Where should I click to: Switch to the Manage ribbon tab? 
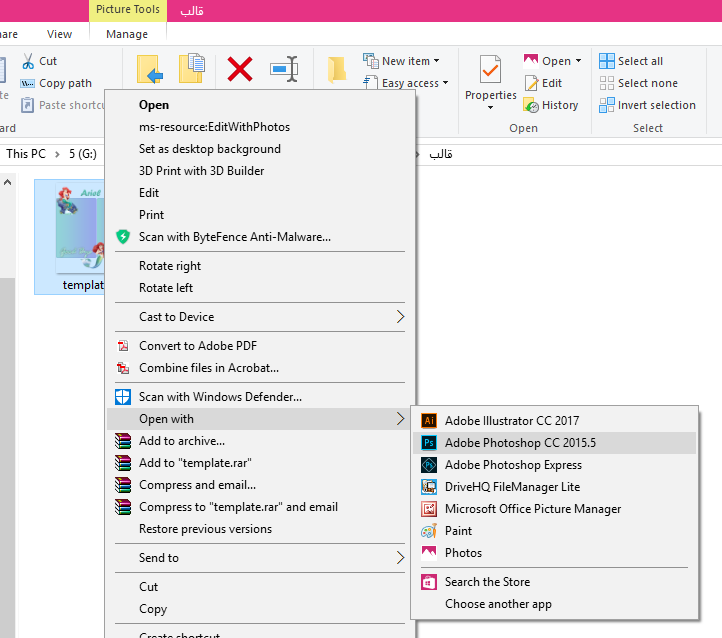click(x=127, y=34)
